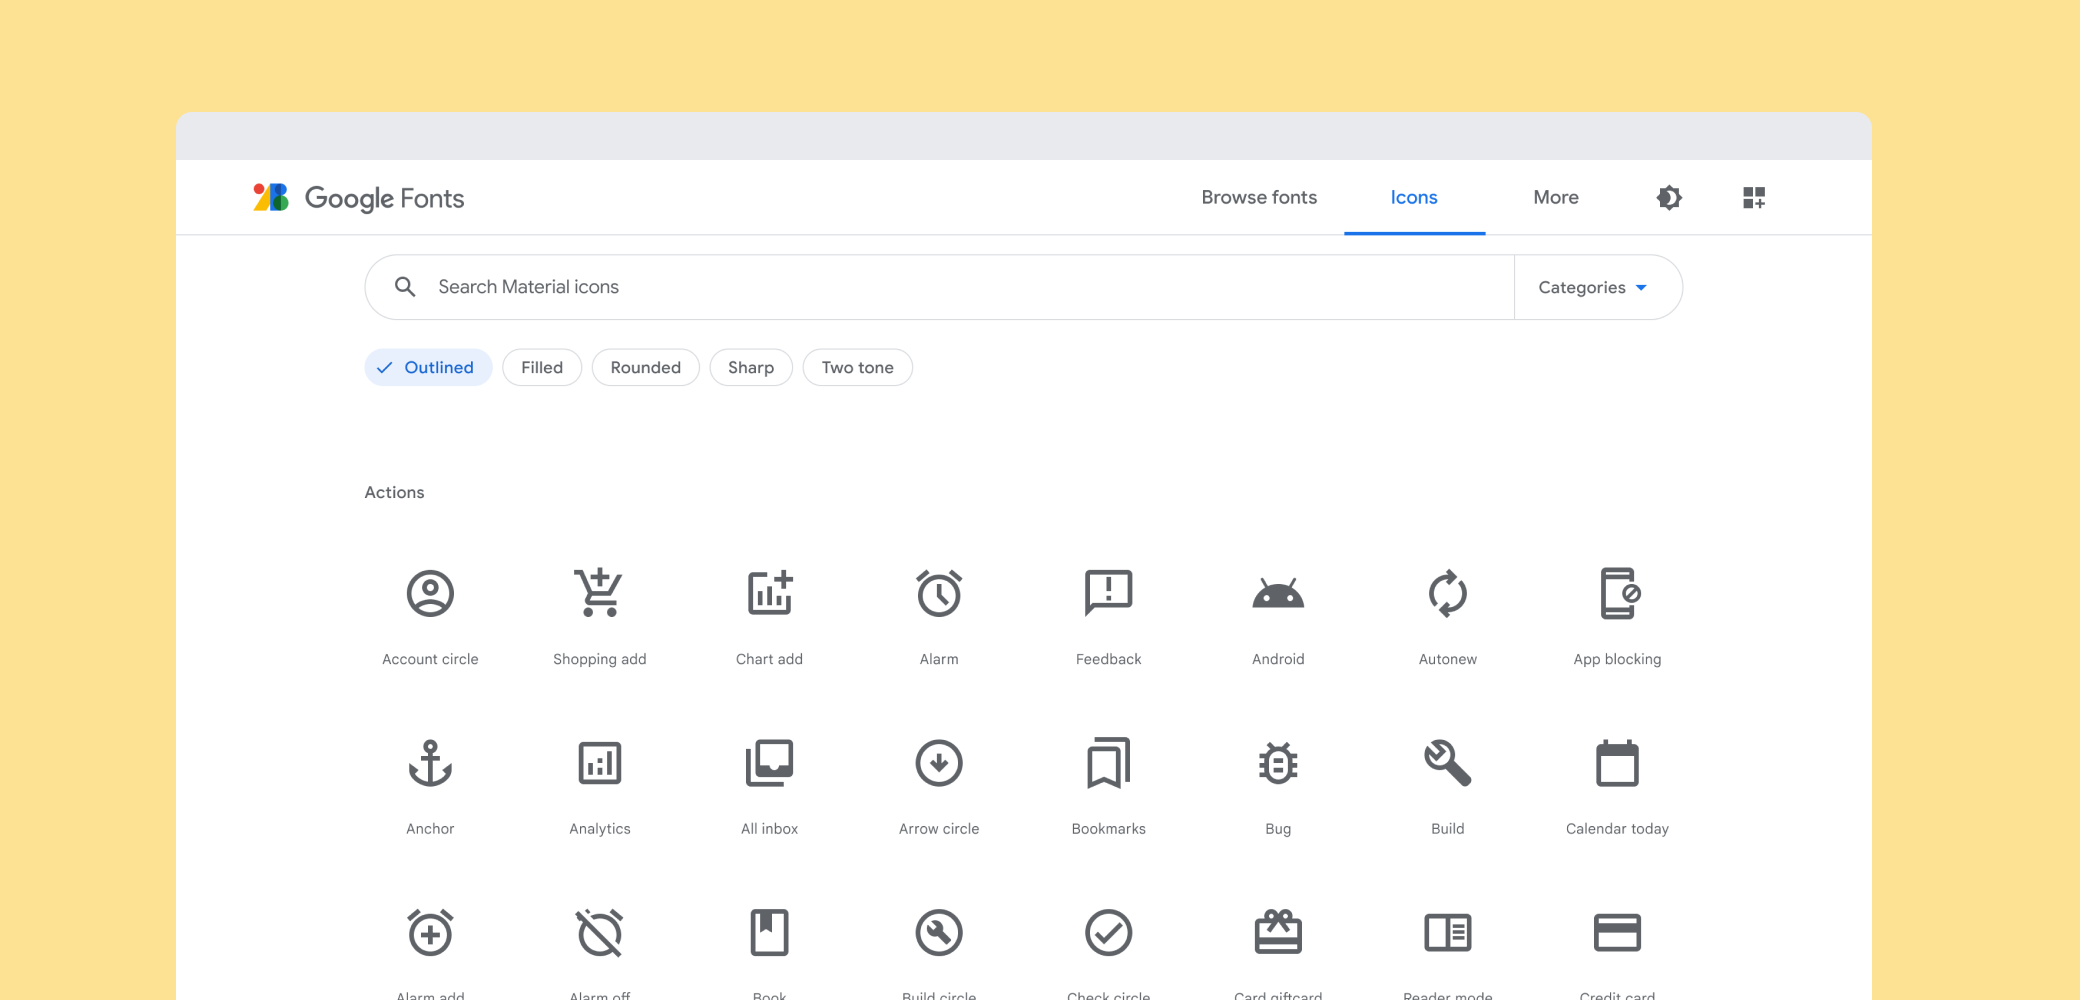Toggle dark mode with the theme icon

pos(1668,197)
